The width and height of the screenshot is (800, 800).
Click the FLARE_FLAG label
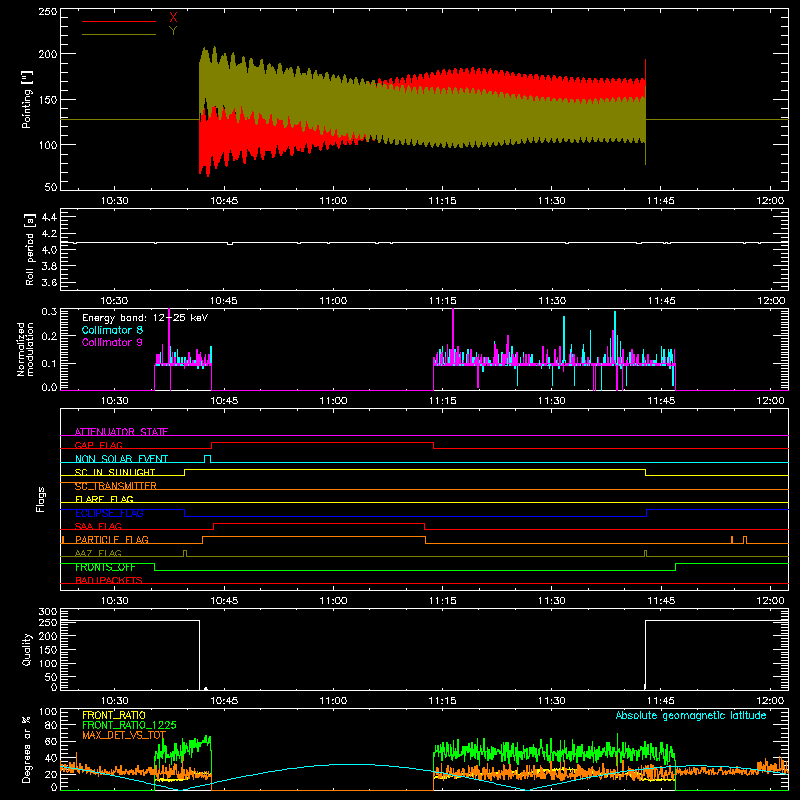[x=104, y=499]
